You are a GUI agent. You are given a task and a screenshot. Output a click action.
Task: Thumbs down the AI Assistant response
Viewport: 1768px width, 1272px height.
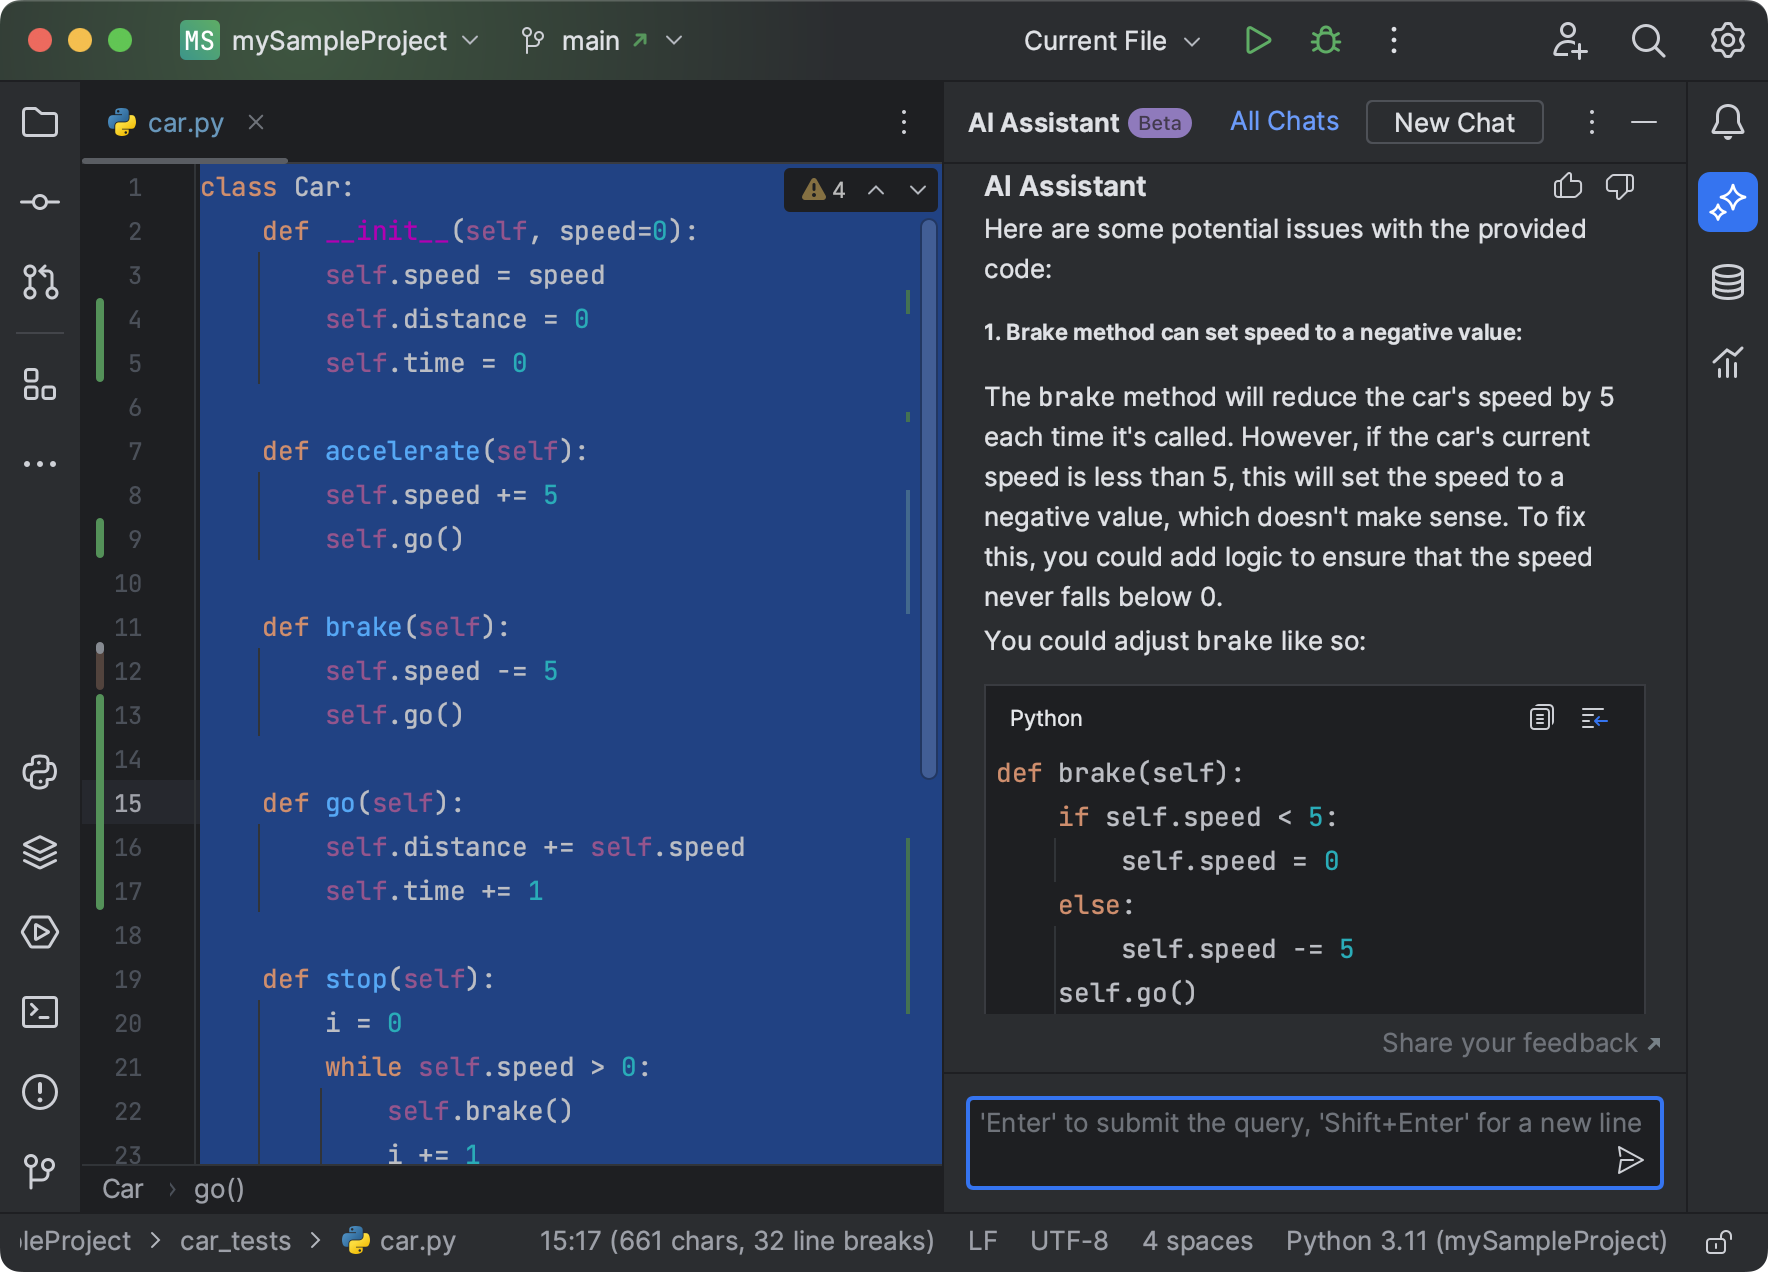[1620, 186]
